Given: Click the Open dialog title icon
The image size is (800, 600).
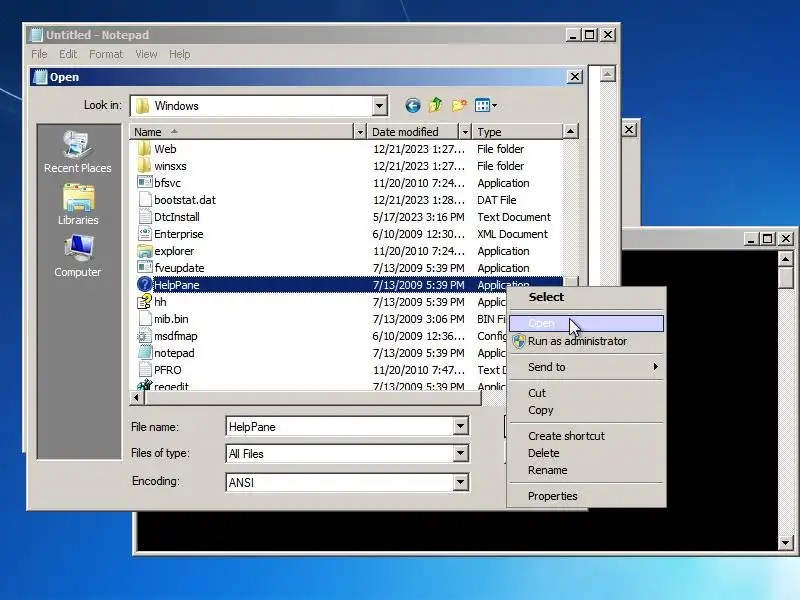Looking at the screenshot, I should [x=40, y=77].
